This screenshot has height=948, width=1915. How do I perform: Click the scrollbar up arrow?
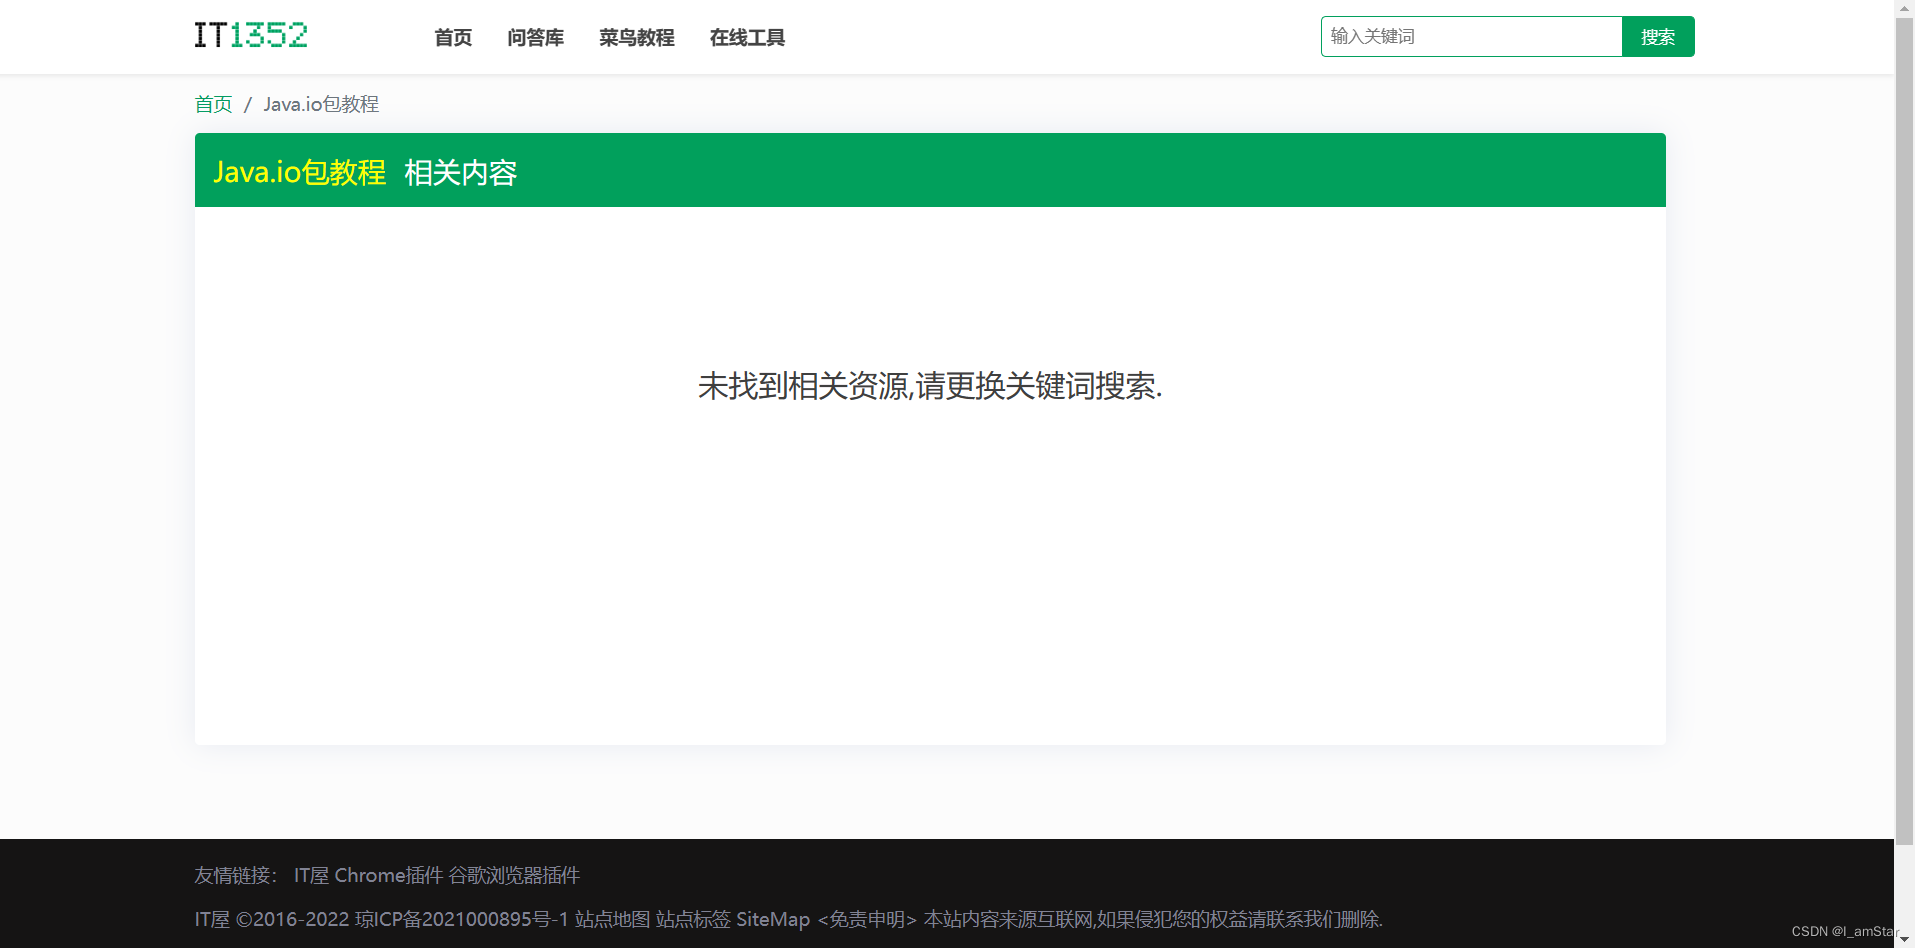(1905, 8)
